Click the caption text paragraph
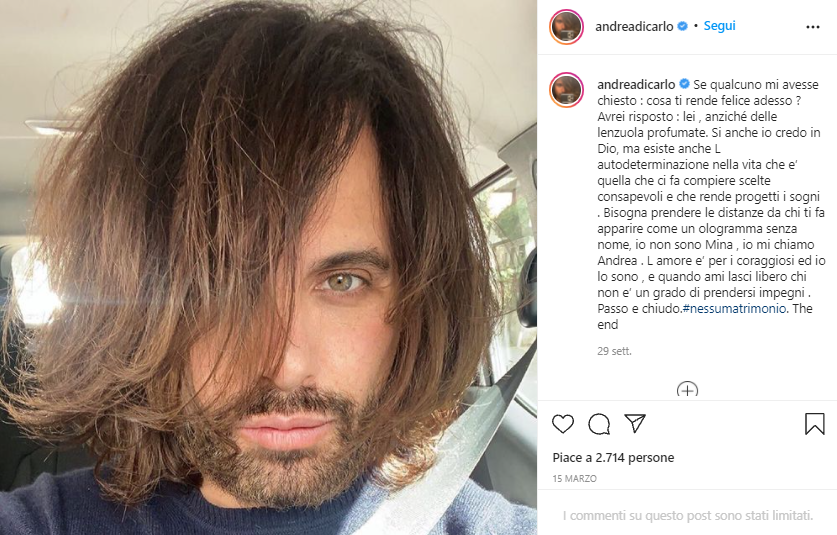837x535 pixels. coord(712,204)
